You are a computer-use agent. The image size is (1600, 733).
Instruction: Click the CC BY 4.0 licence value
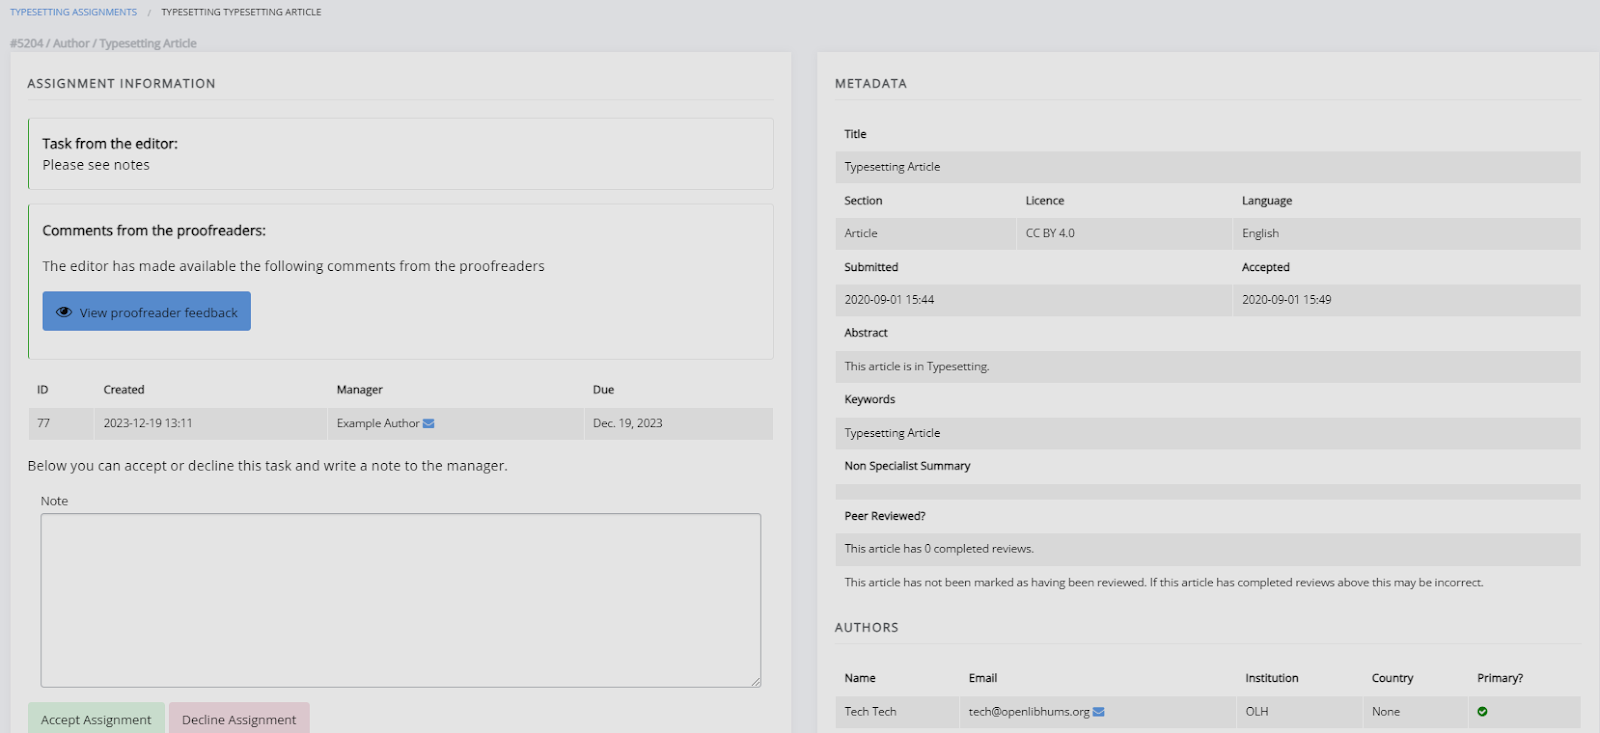[x=1050, y=233]
